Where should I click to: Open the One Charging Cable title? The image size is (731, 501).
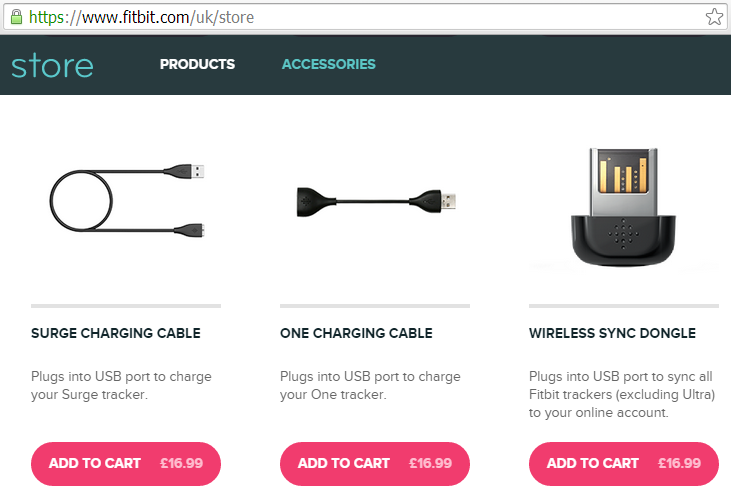click(x=356, y=333)
